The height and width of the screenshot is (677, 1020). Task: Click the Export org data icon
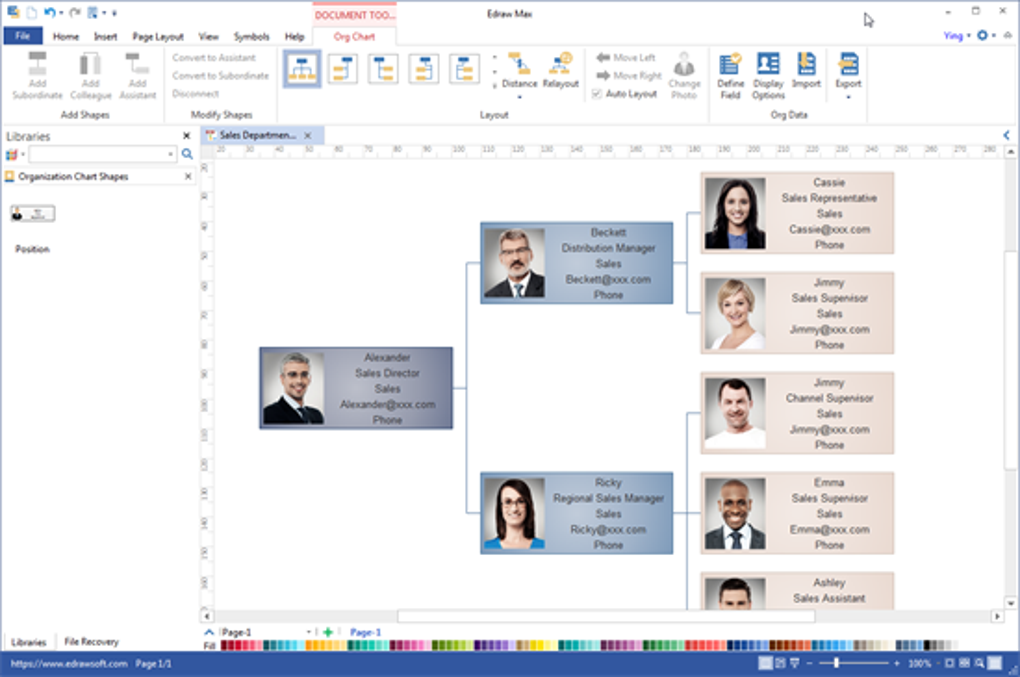click(x=848, y=64)
